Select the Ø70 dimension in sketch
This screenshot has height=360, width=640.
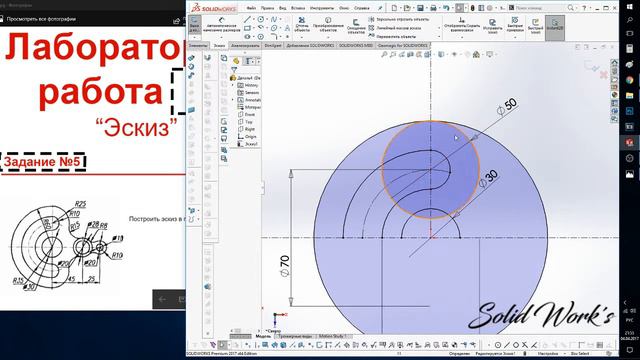pyautogui.click(x=285, y=266)
